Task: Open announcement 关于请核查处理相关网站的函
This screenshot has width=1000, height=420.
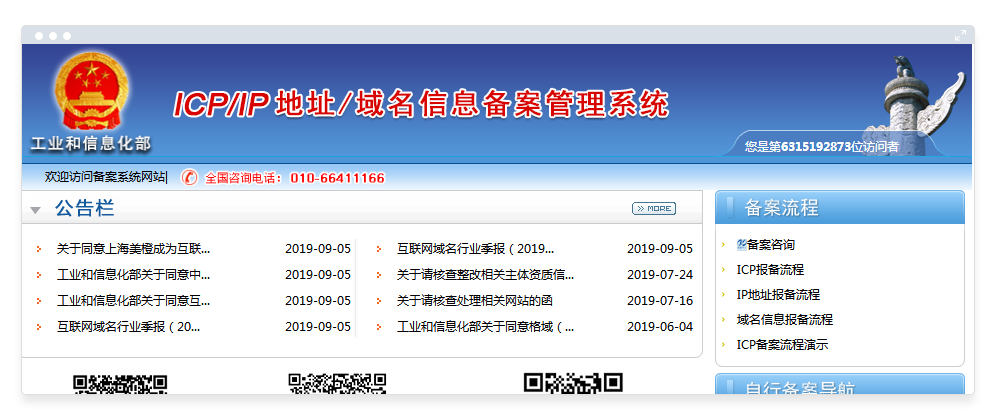Action: tap(475, 301)
